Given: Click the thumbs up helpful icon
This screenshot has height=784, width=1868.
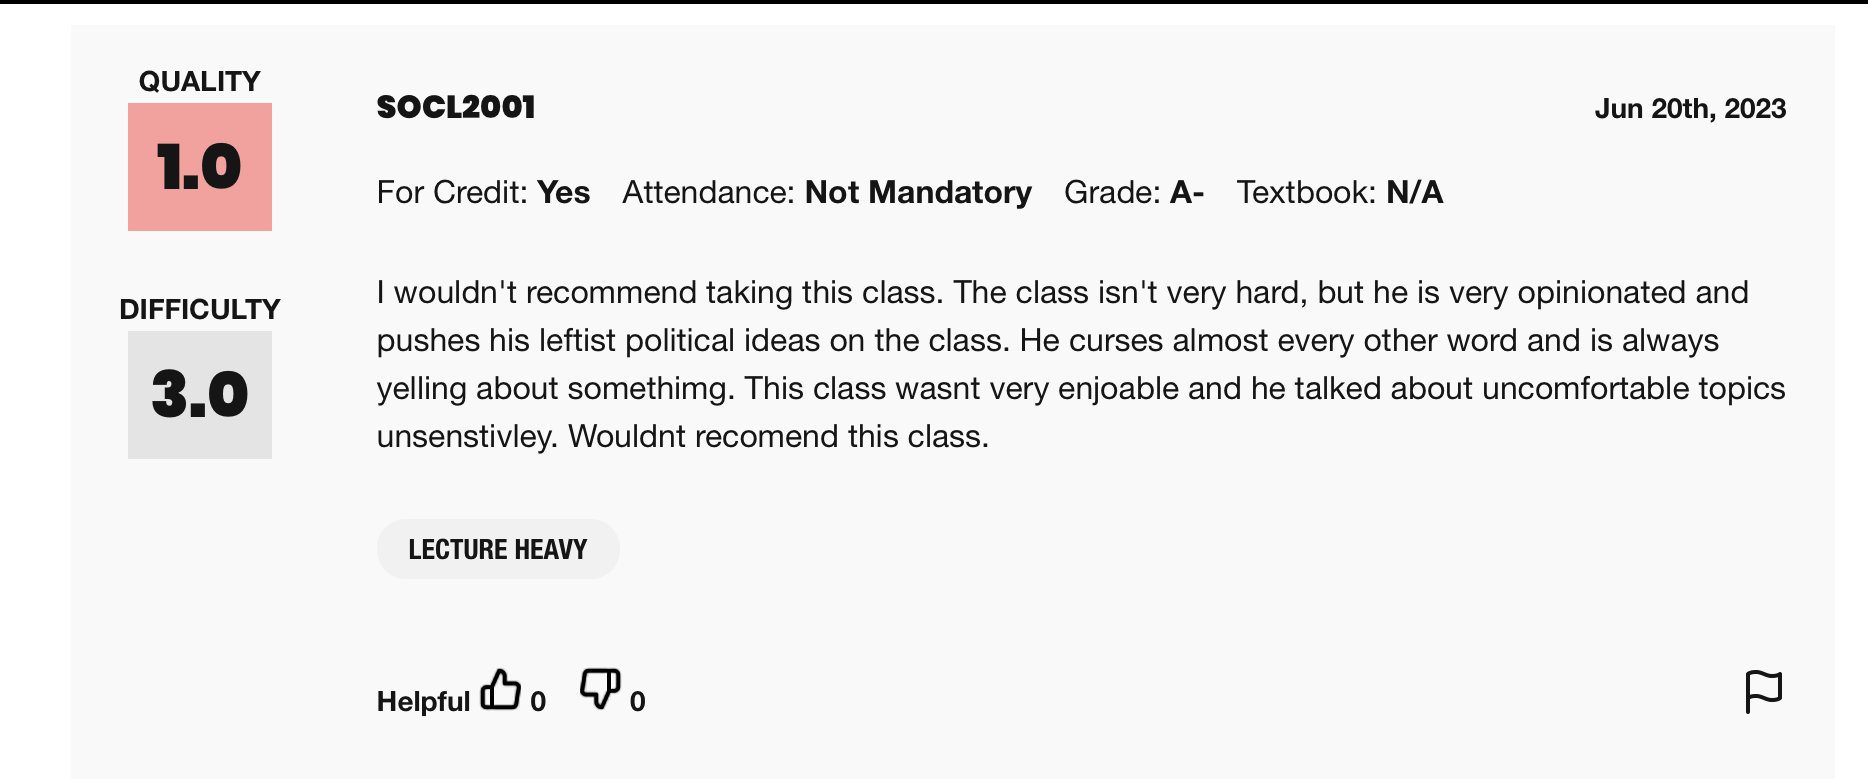Looking at the screenshot, I should coord(500,690).
